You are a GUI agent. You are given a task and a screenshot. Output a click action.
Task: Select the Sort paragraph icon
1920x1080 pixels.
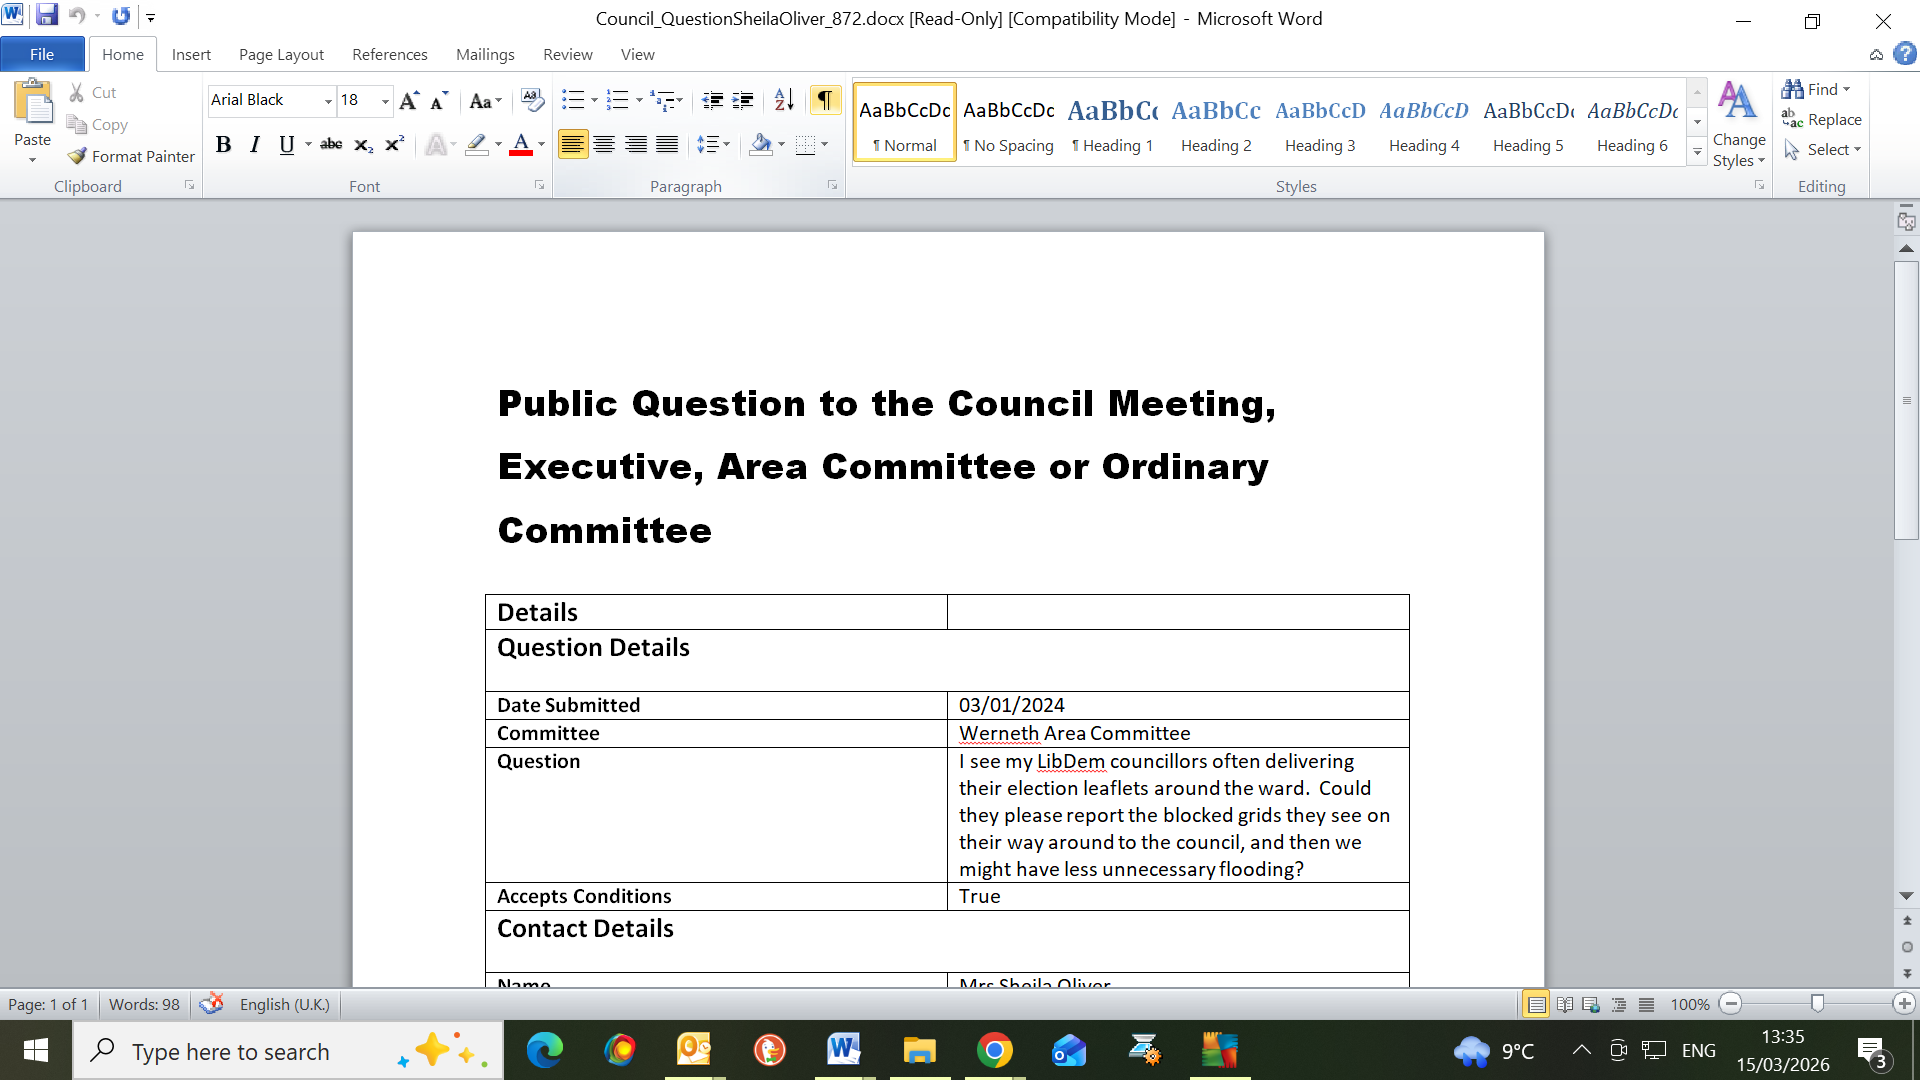pyautogui.click(x=784, y=100)
